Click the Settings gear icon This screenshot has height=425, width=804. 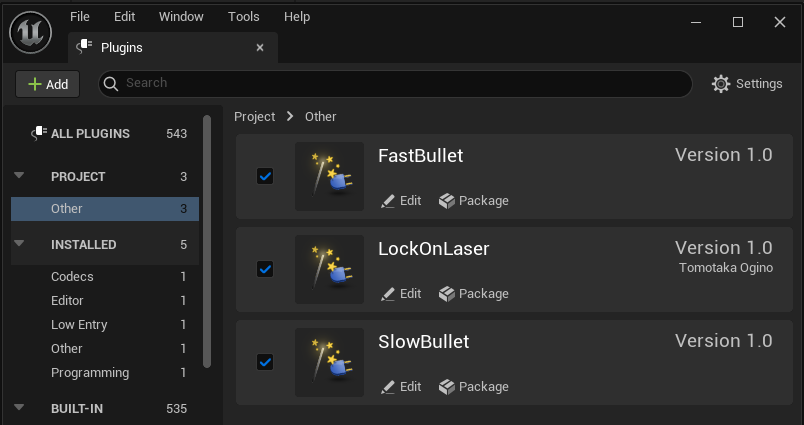(721, 84)
